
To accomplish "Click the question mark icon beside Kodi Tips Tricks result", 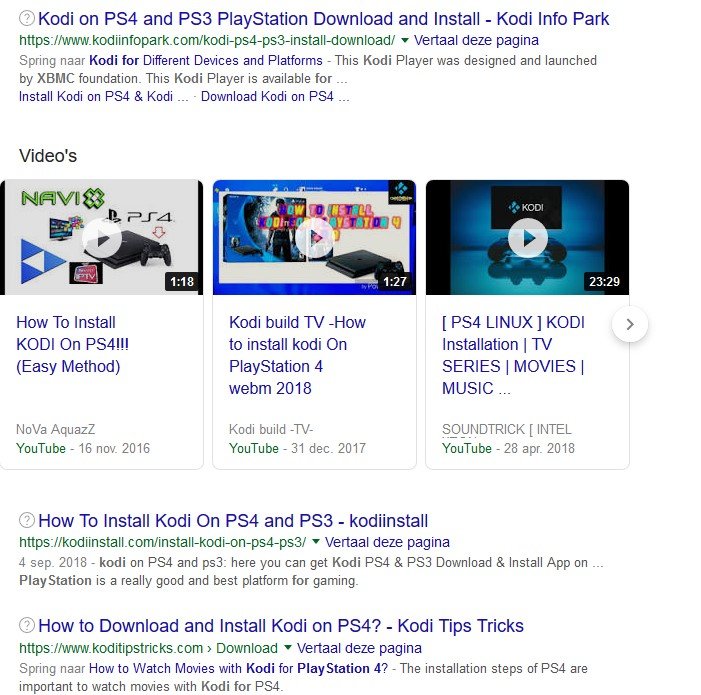I will tap(27, 625).
